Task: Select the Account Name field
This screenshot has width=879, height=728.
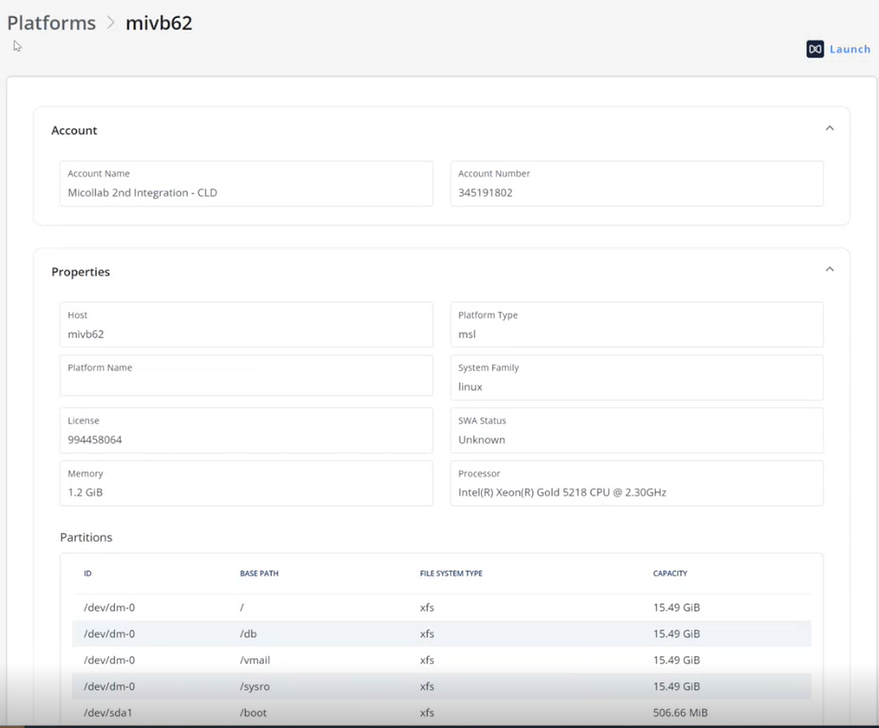Action: click(246, 184)
